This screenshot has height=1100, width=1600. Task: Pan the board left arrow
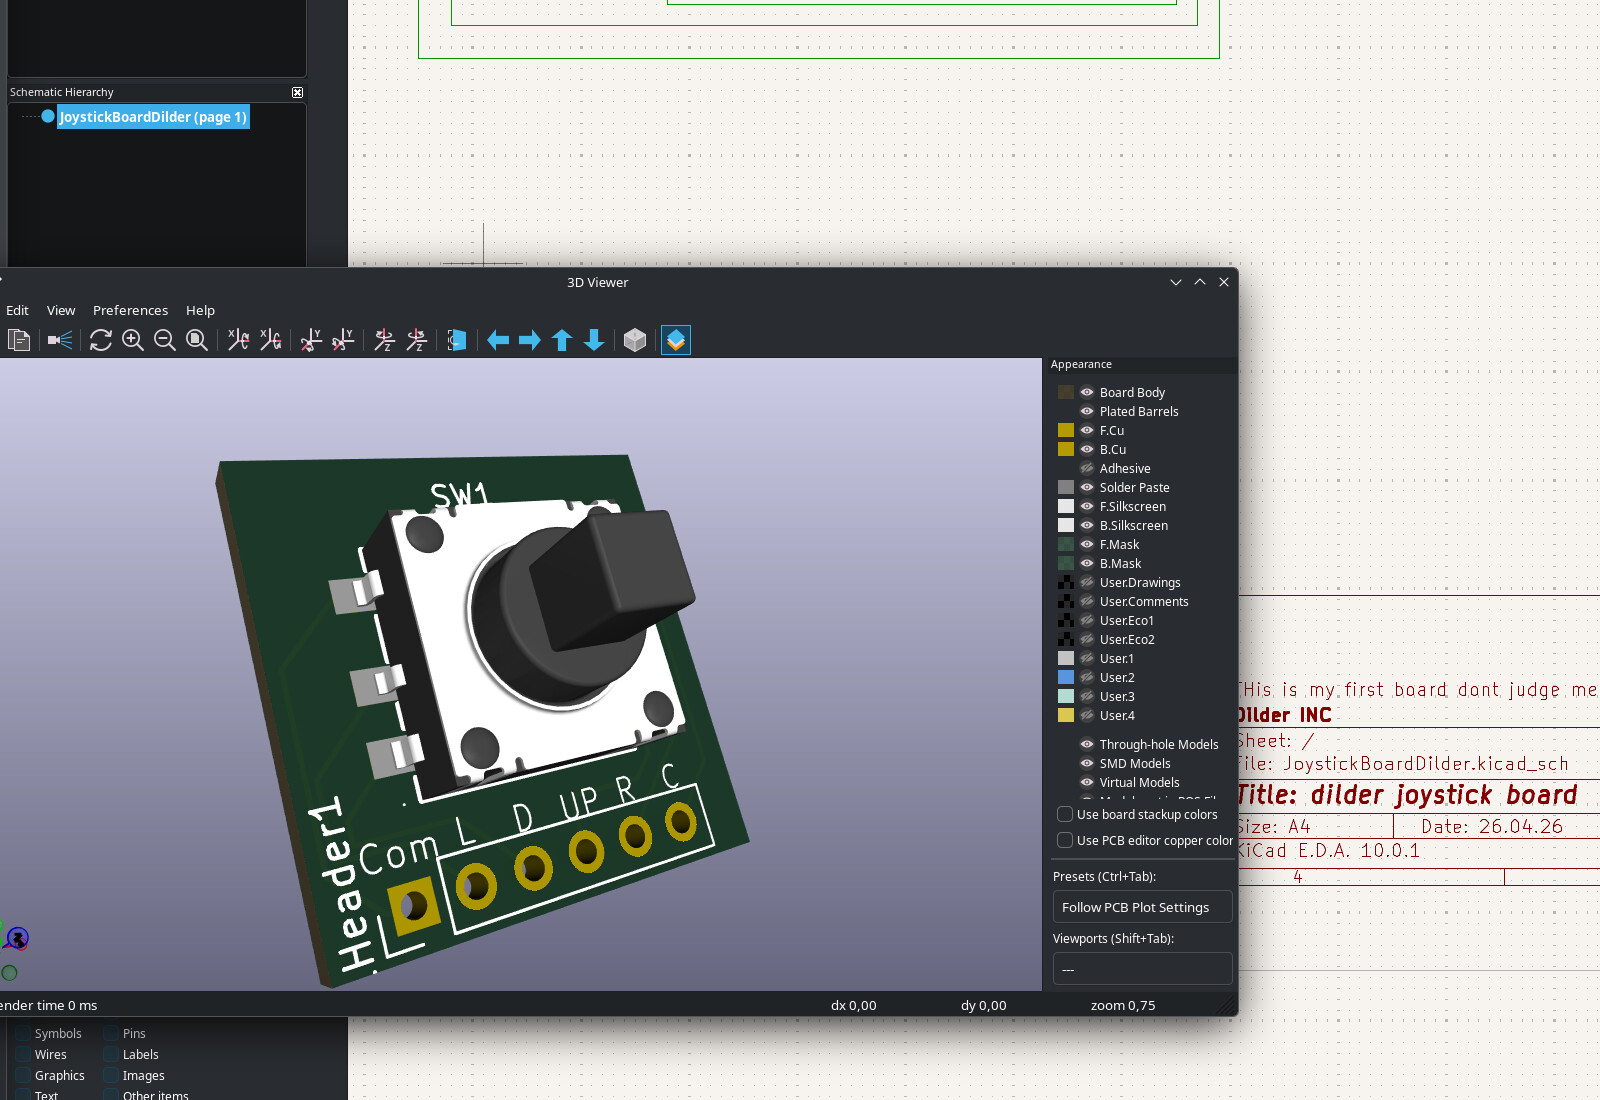(498, 340)
